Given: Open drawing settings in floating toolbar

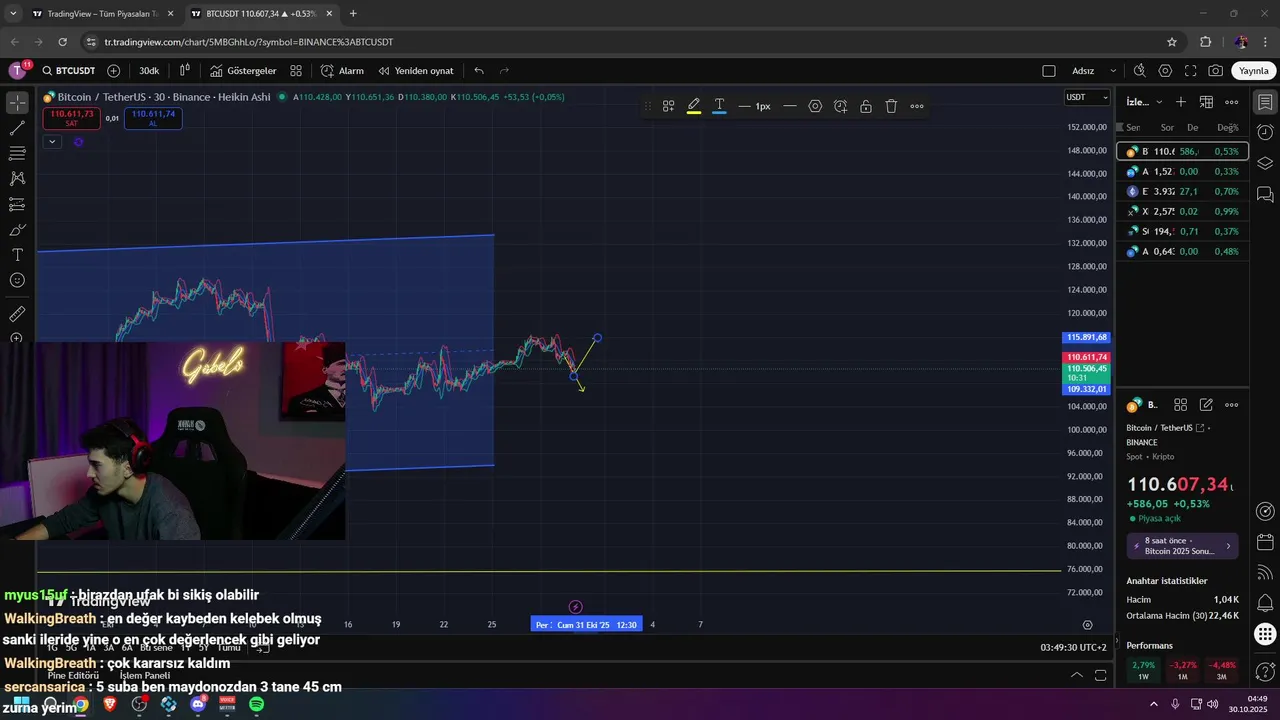Looking at the screenshot, I should pyautogui.click(x=815, y=106).
